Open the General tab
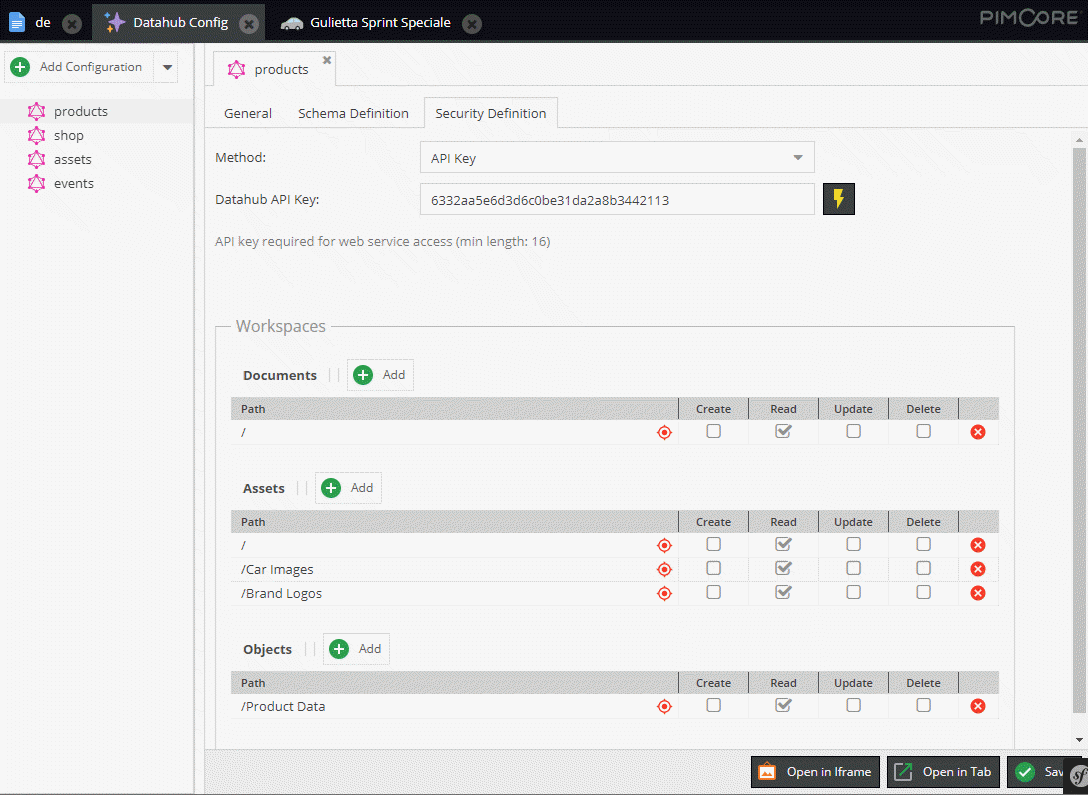 248,113
